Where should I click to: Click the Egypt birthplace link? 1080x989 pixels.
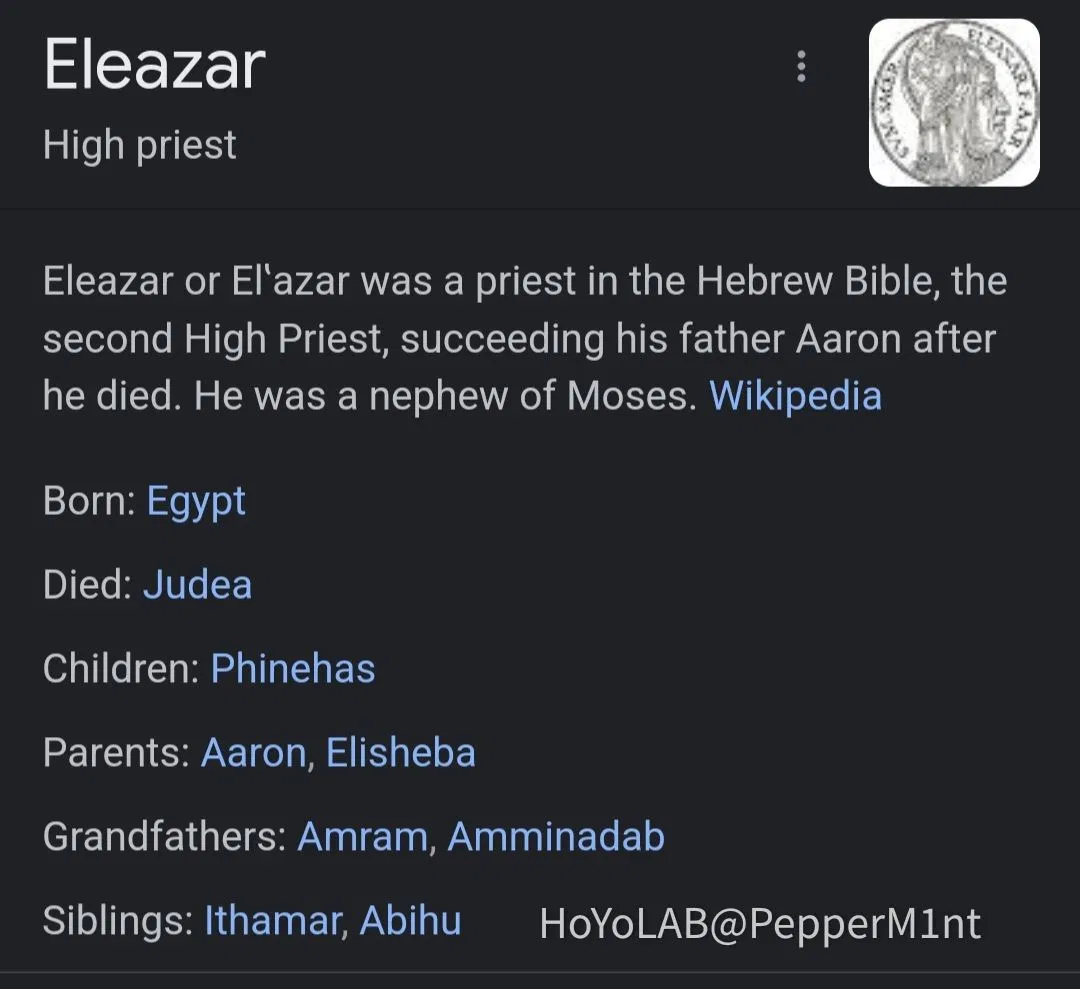(196, 501)
